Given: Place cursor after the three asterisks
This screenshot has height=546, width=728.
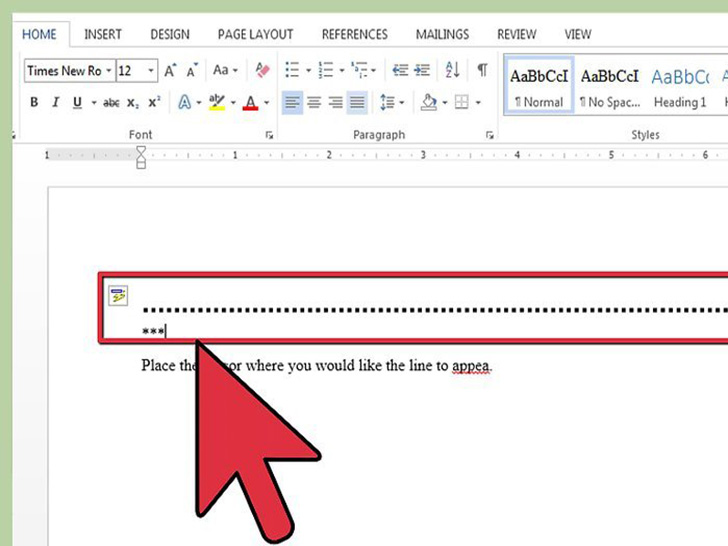Looking at the screenshot, I should pyautogui.click(x=166, y=331).
